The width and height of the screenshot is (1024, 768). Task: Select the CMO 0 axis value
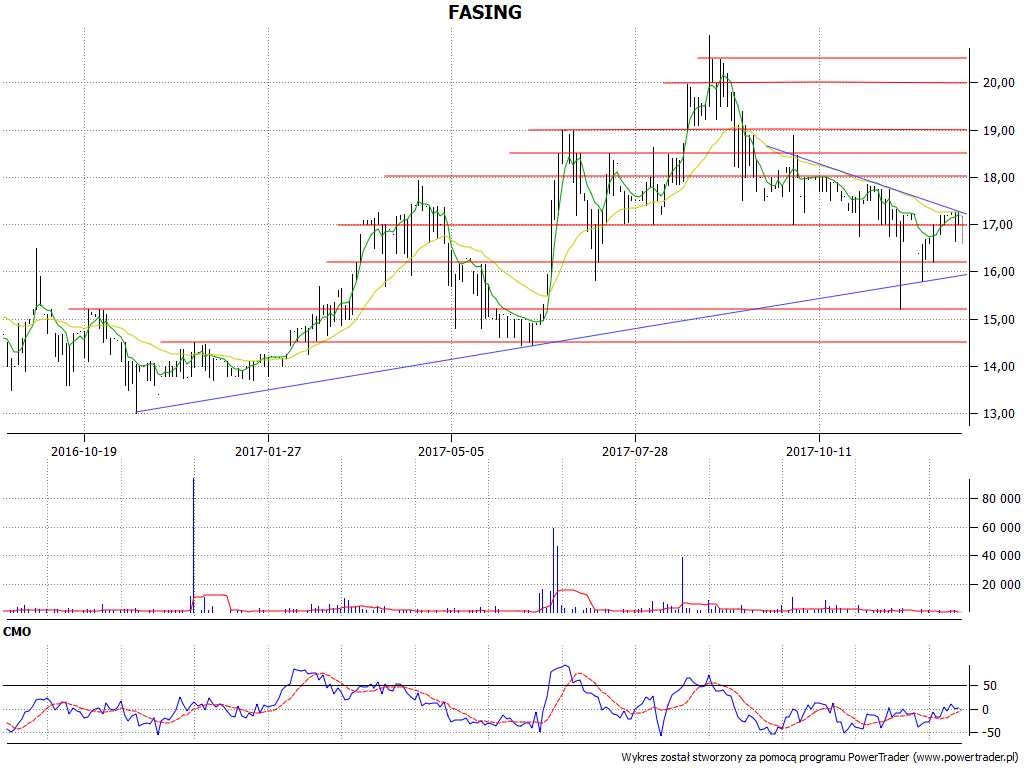[986, 709]
